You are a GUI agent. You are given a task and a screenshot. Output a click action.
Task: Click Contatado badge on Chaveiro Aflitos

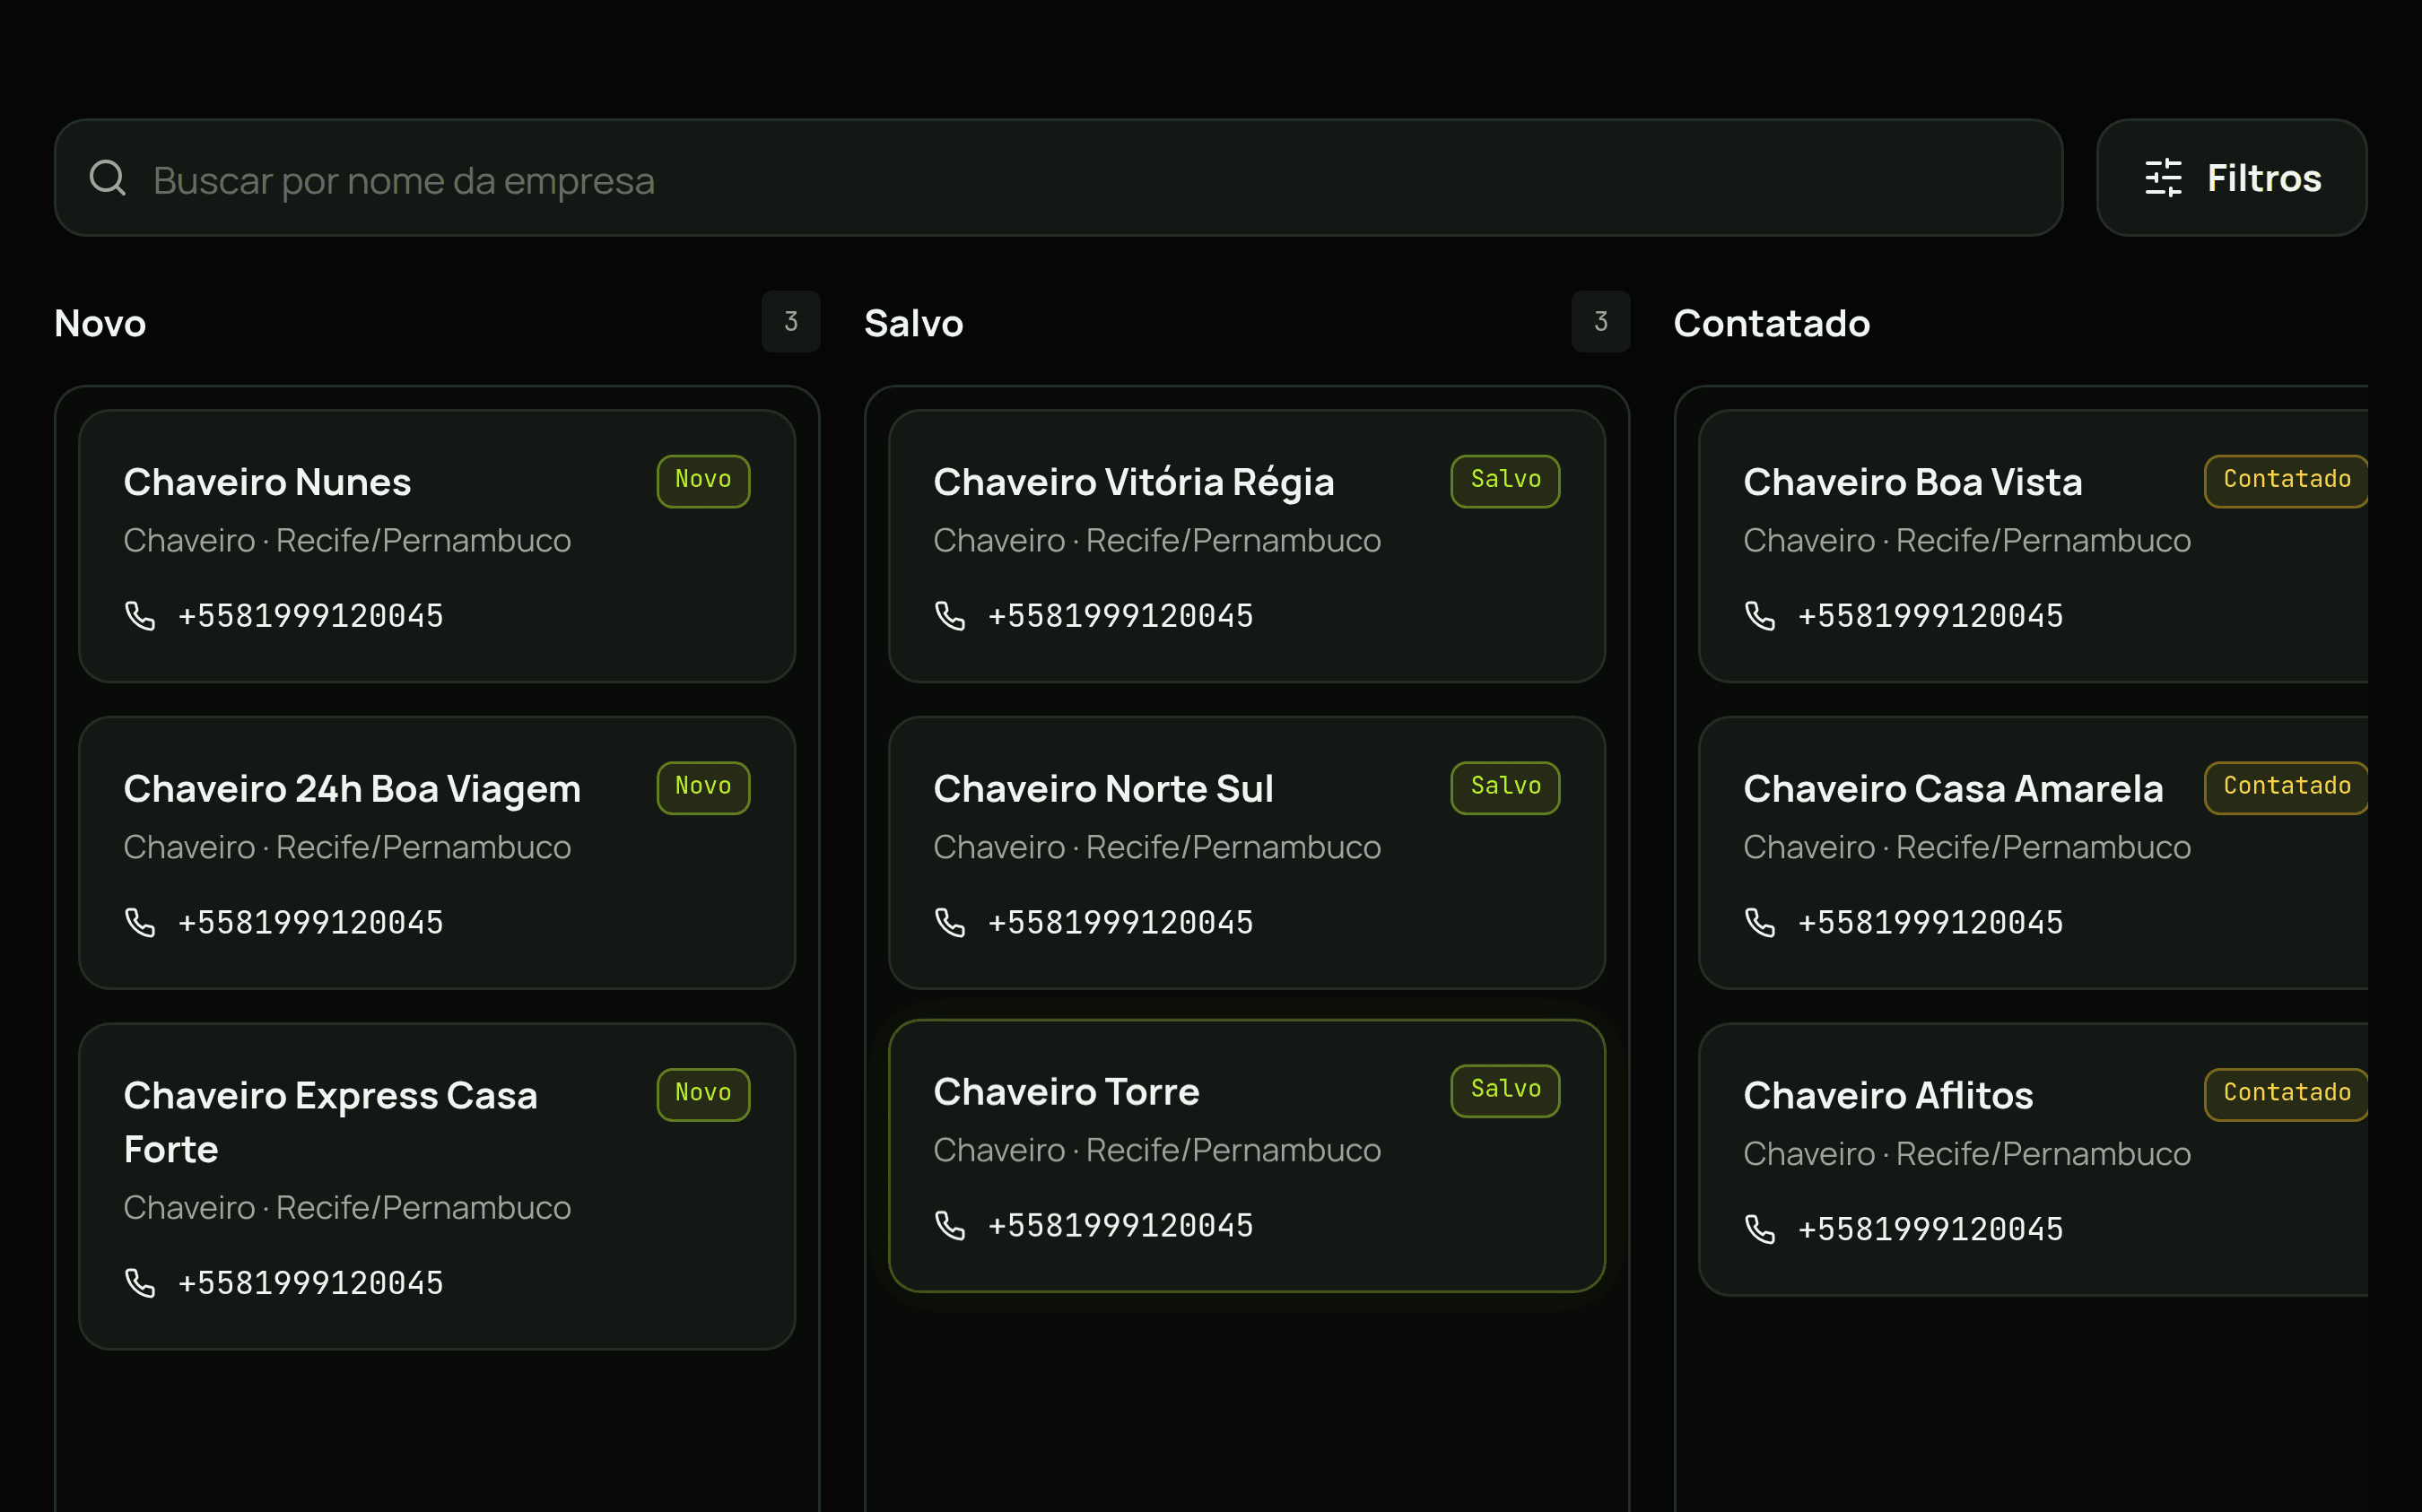[x=2286, y=1094]
